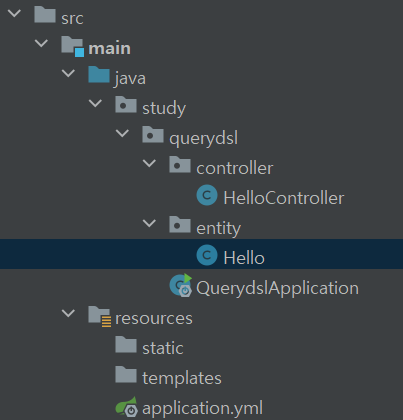The image size is (403, 420).
Task: Click the application.yml Spring config icon
Action: (x=127, y=406)
